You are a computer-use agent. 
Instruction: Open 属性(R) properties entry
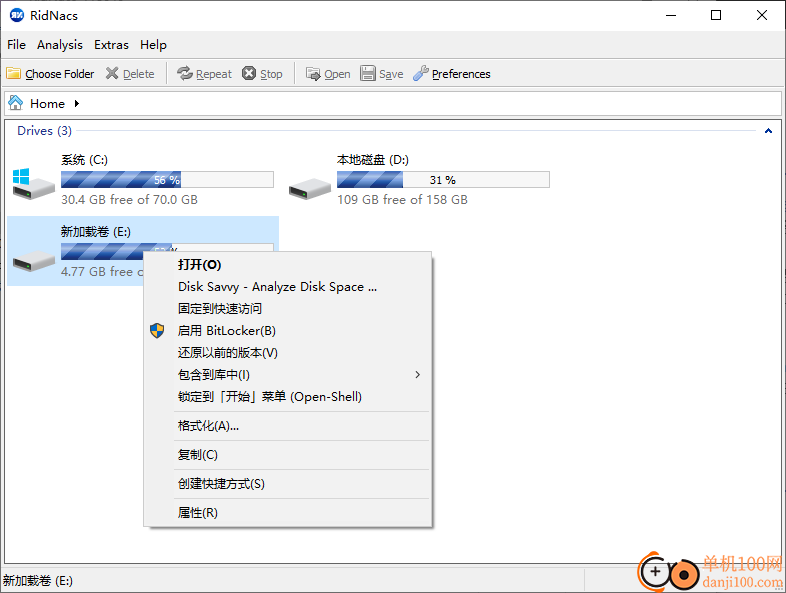pyautogui.click(x=288, y=513)
